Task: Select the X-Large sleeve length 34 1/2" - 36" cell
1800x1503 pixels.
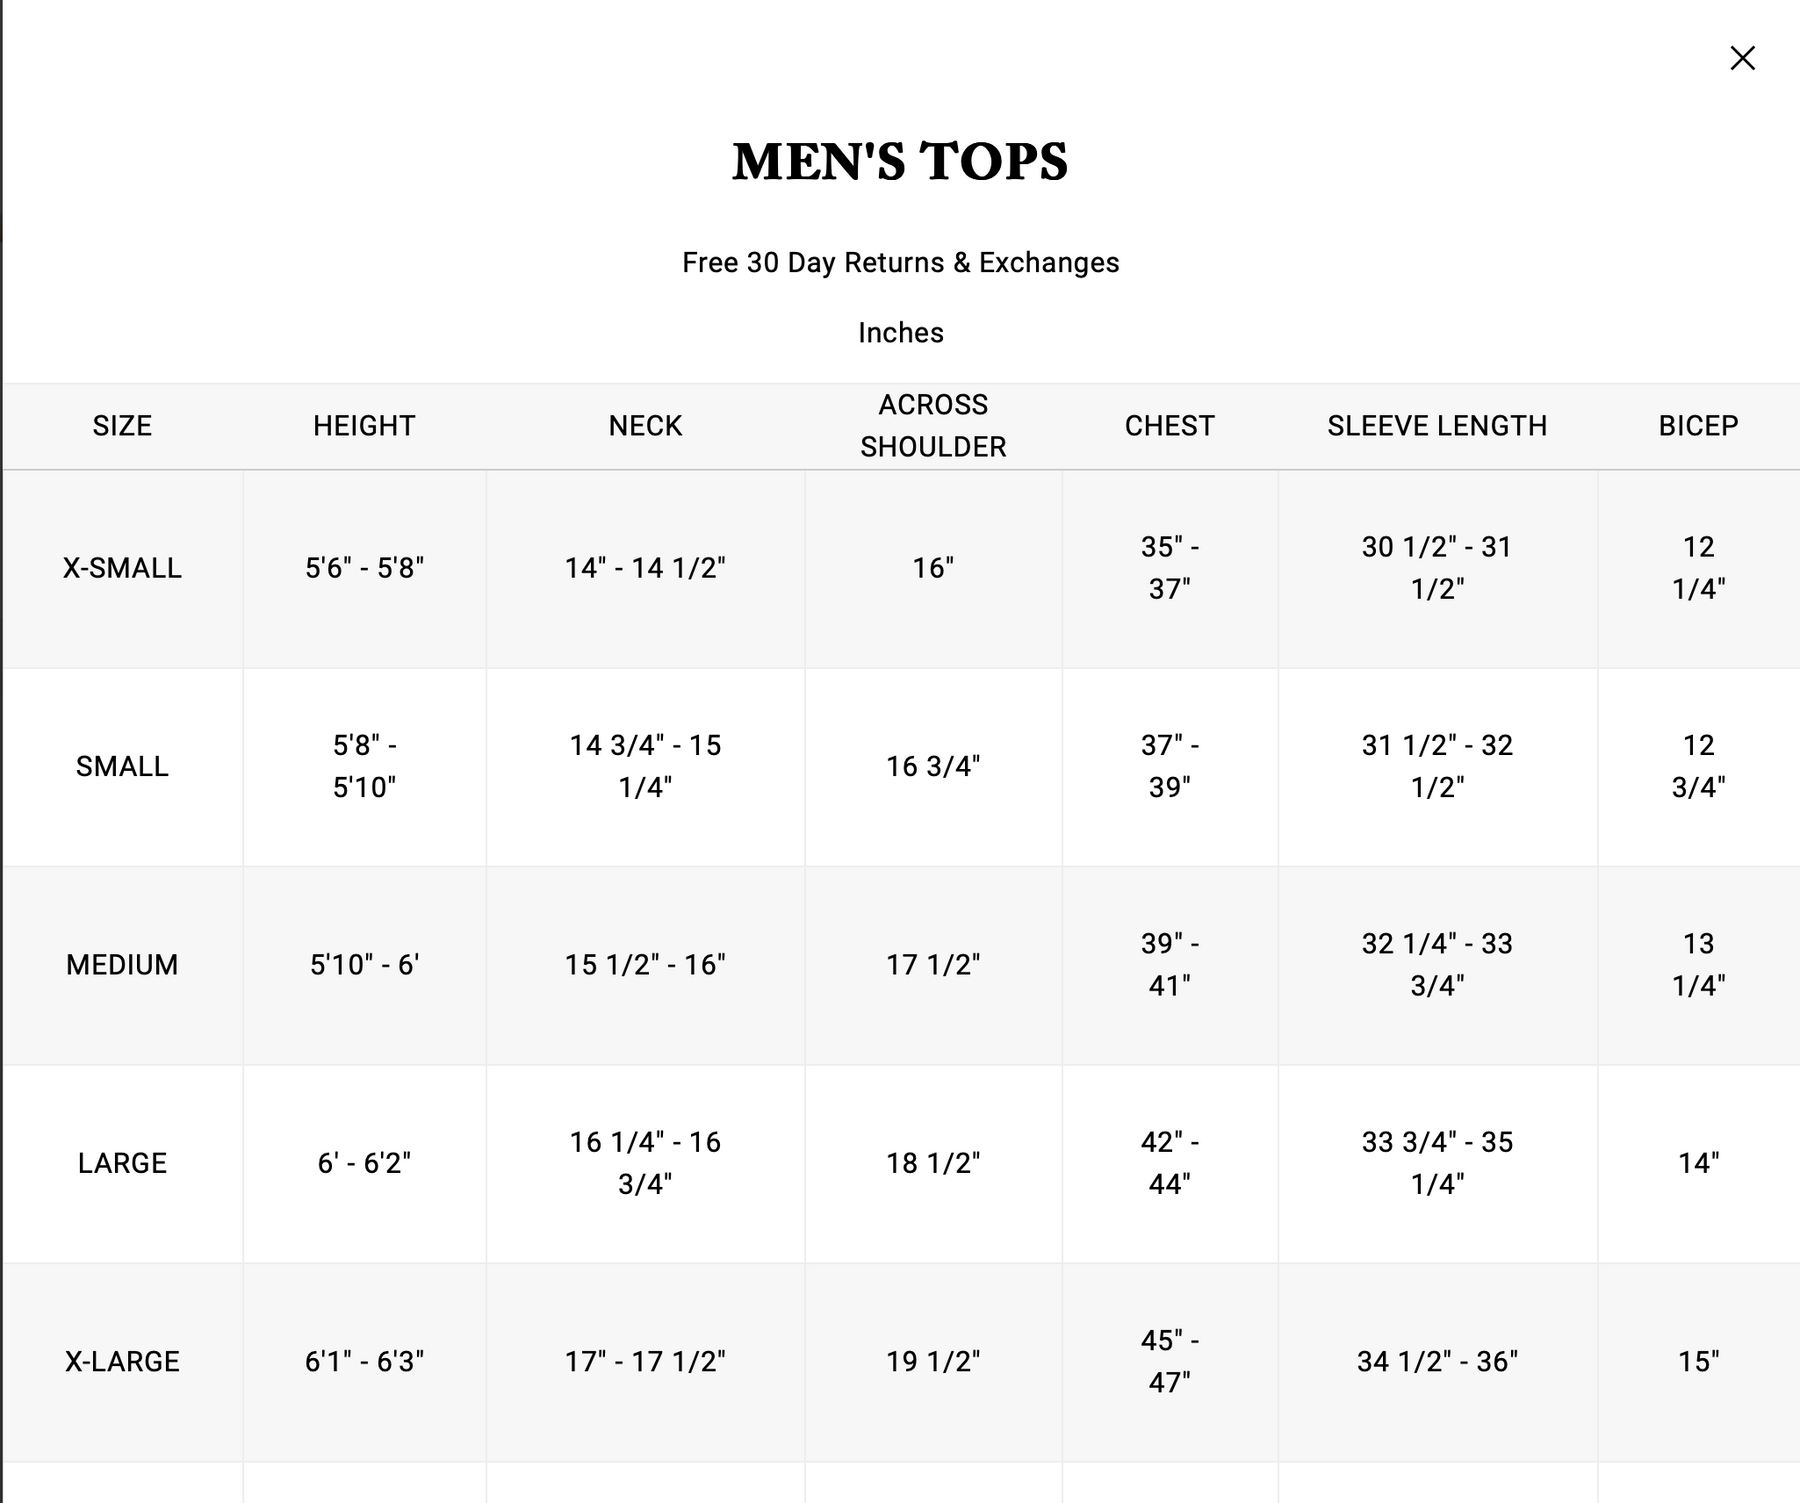Action: [1437, 1361]
